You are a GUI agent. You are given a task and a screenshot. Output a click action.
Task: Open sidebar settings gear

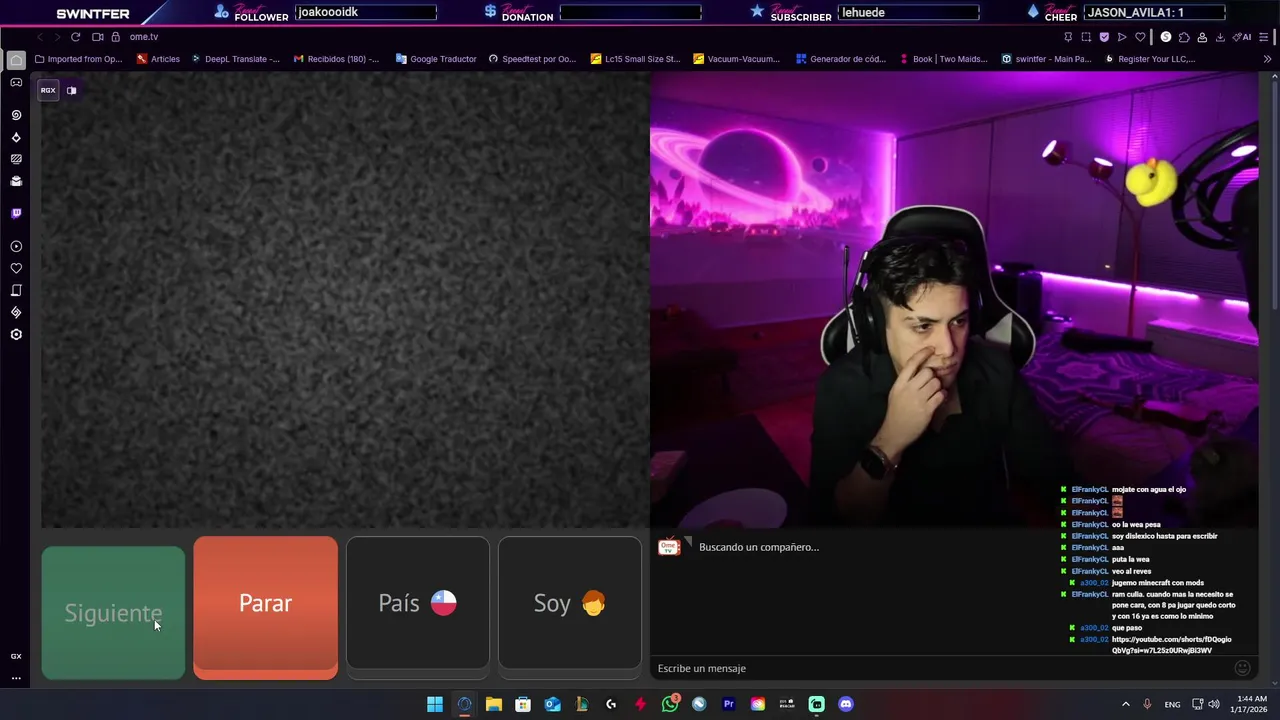point(16,334)
